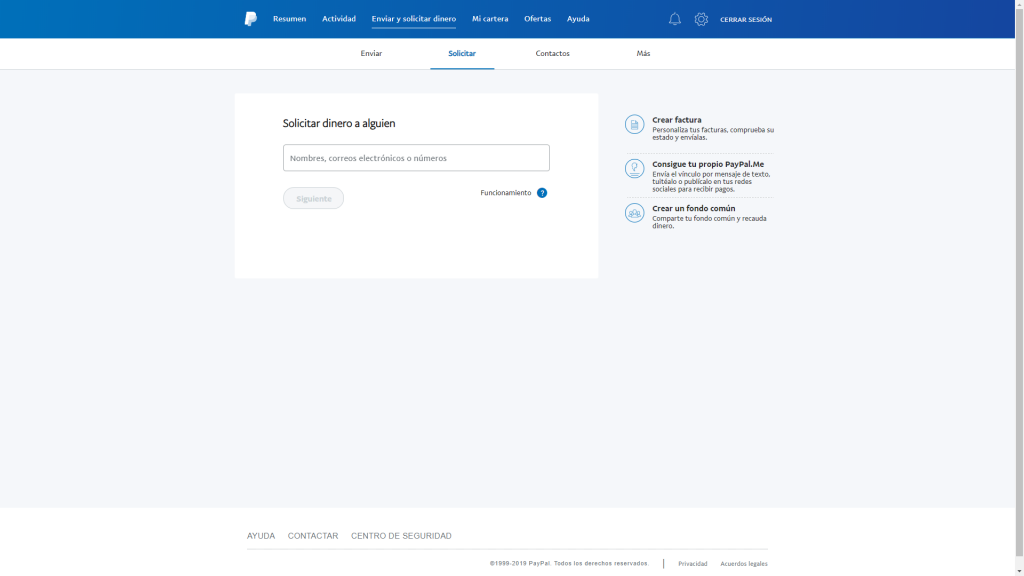The width and height of the screenshot is (1024, 576).
Task: Click the PayPal.Me lightbulb icon
Action: pos(634,168)
